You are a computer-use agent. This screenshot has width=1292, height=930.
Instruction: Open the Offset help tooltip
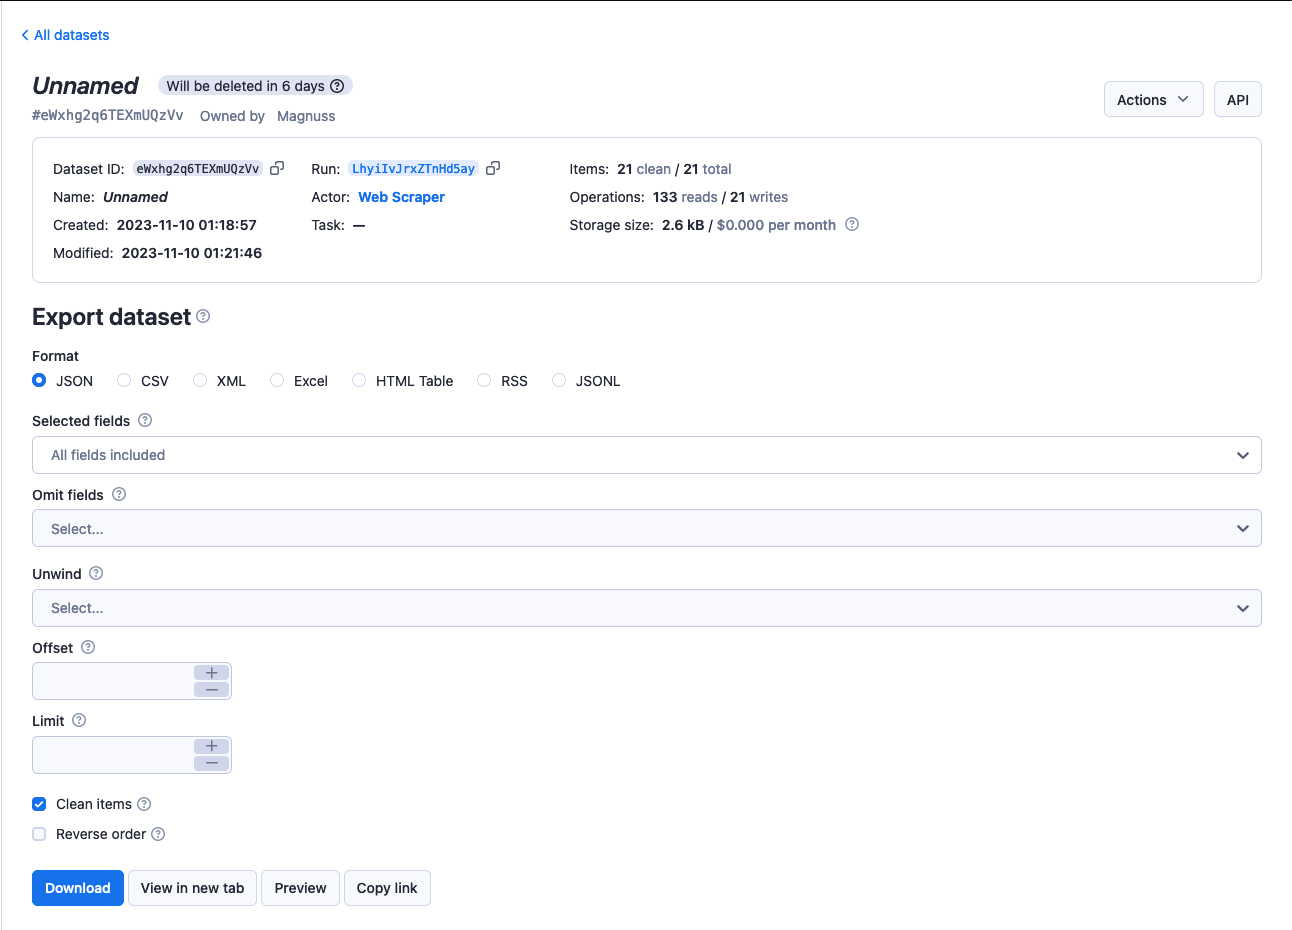(x=87, y=647)
